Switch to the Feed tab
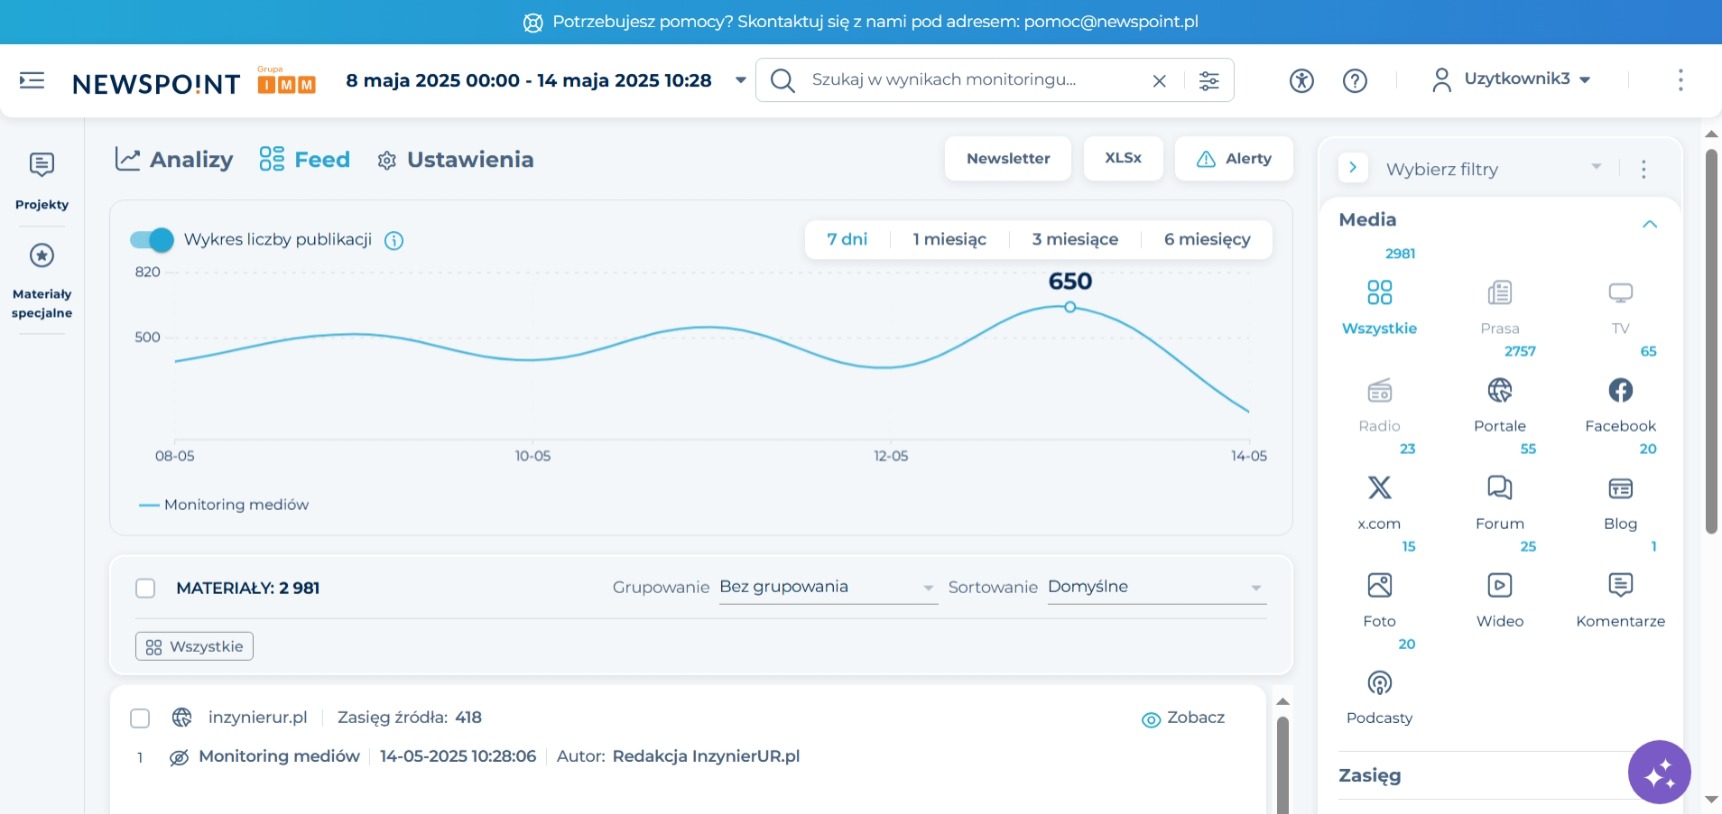1722x814 pixels. click(304, 159)
